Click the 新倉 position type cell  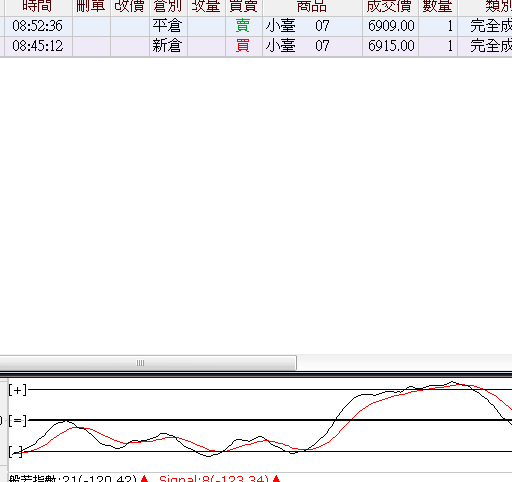point(168,46)
